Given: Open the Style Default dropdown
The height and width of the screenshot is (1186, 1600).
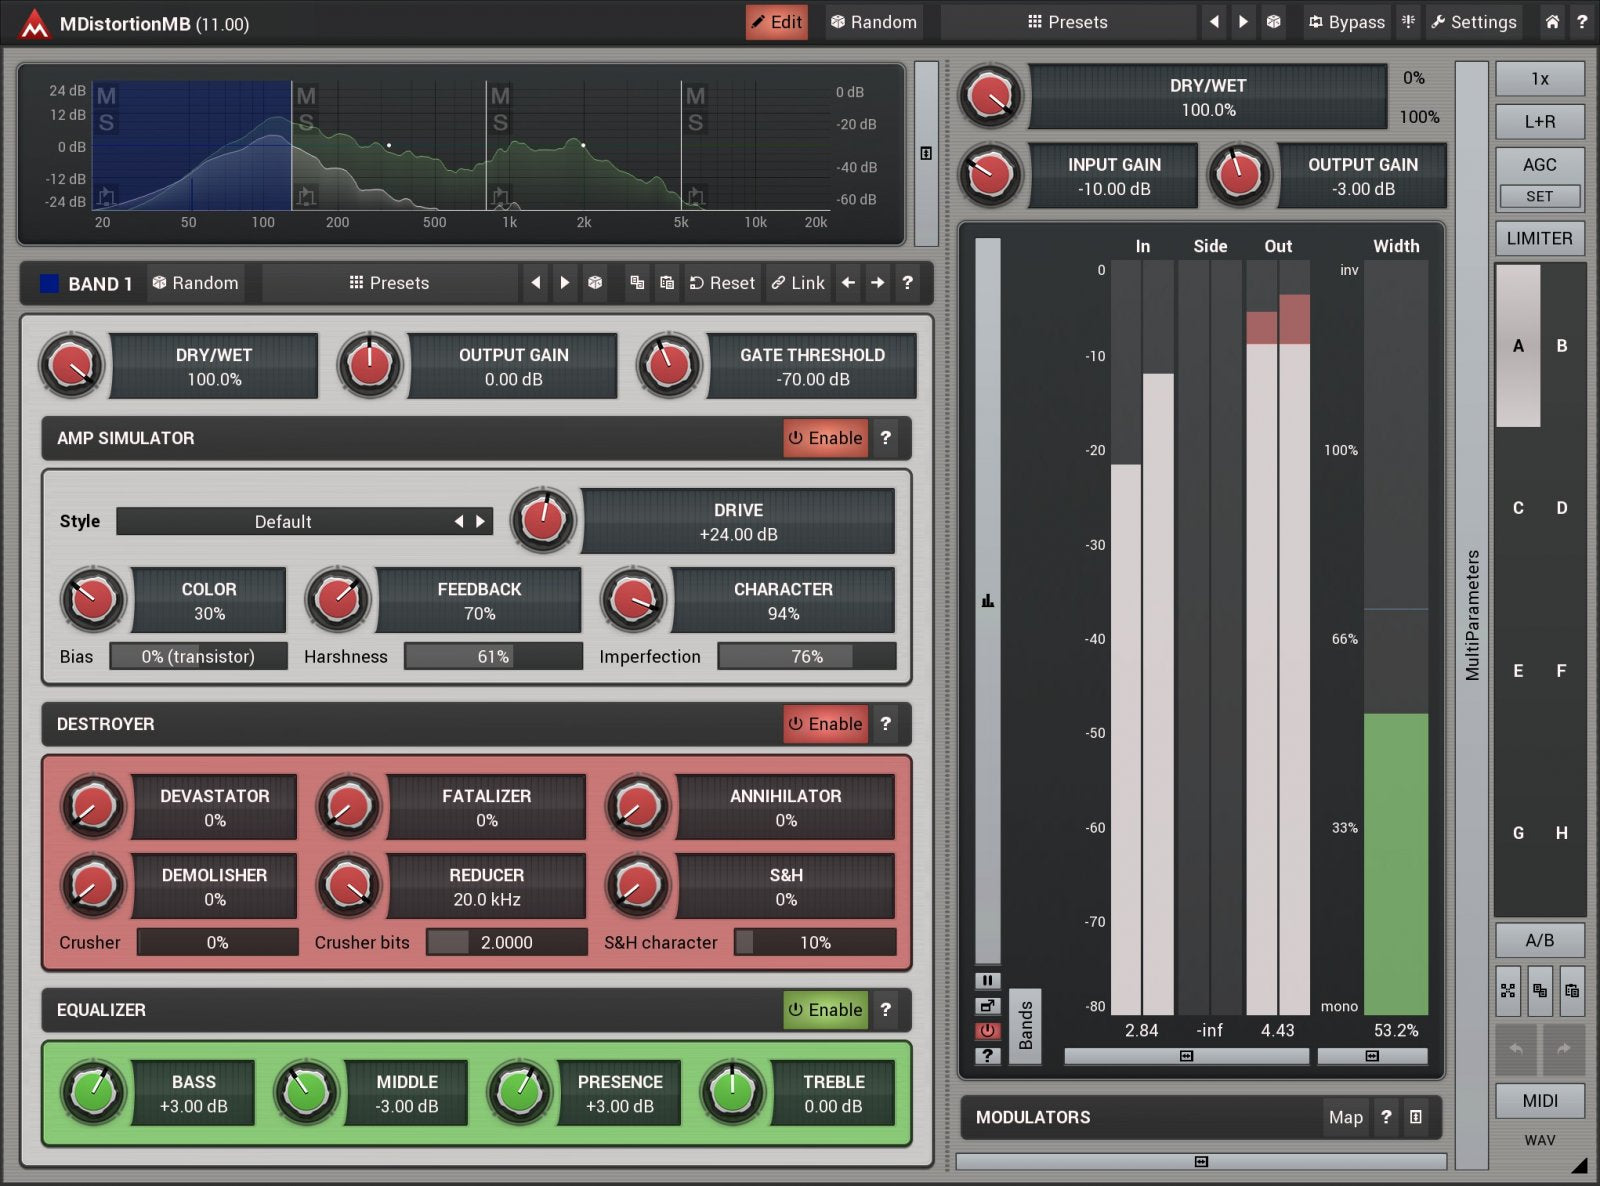Looking at the screenshot, I should point(283,522).
